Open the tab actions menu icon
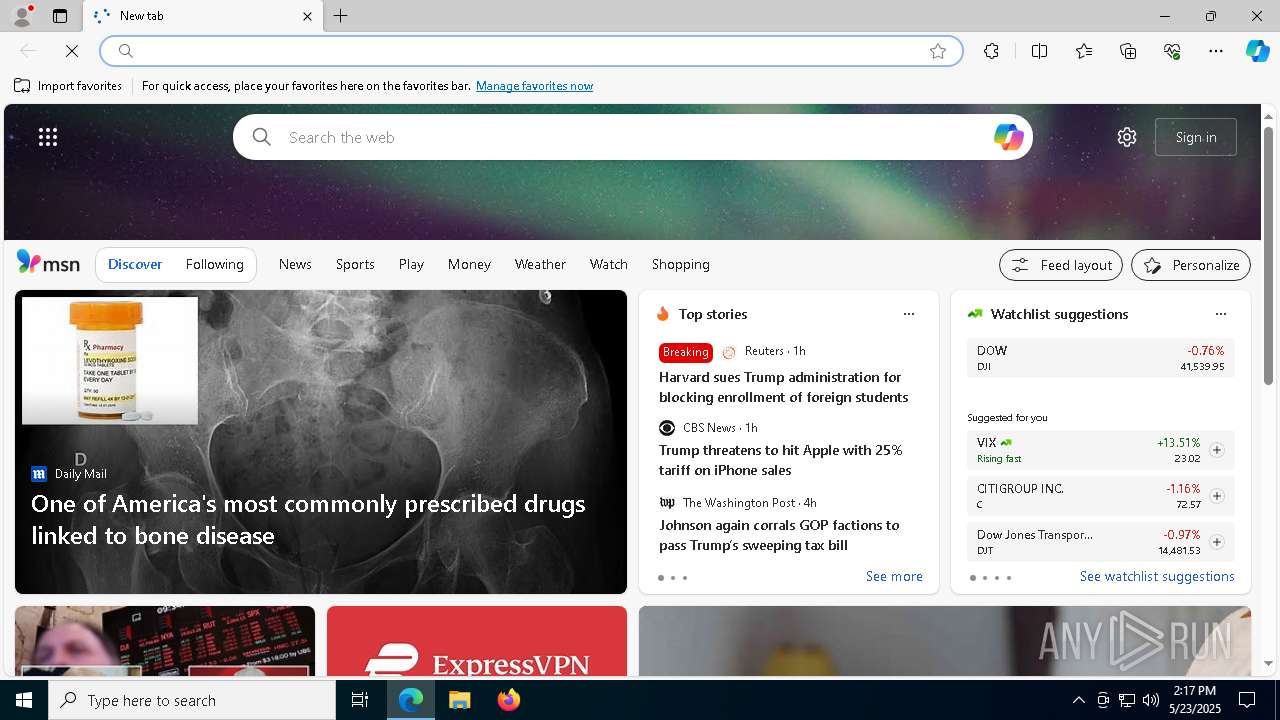The width and height of the screenshot is (1280, 720). tap(60, 16)
